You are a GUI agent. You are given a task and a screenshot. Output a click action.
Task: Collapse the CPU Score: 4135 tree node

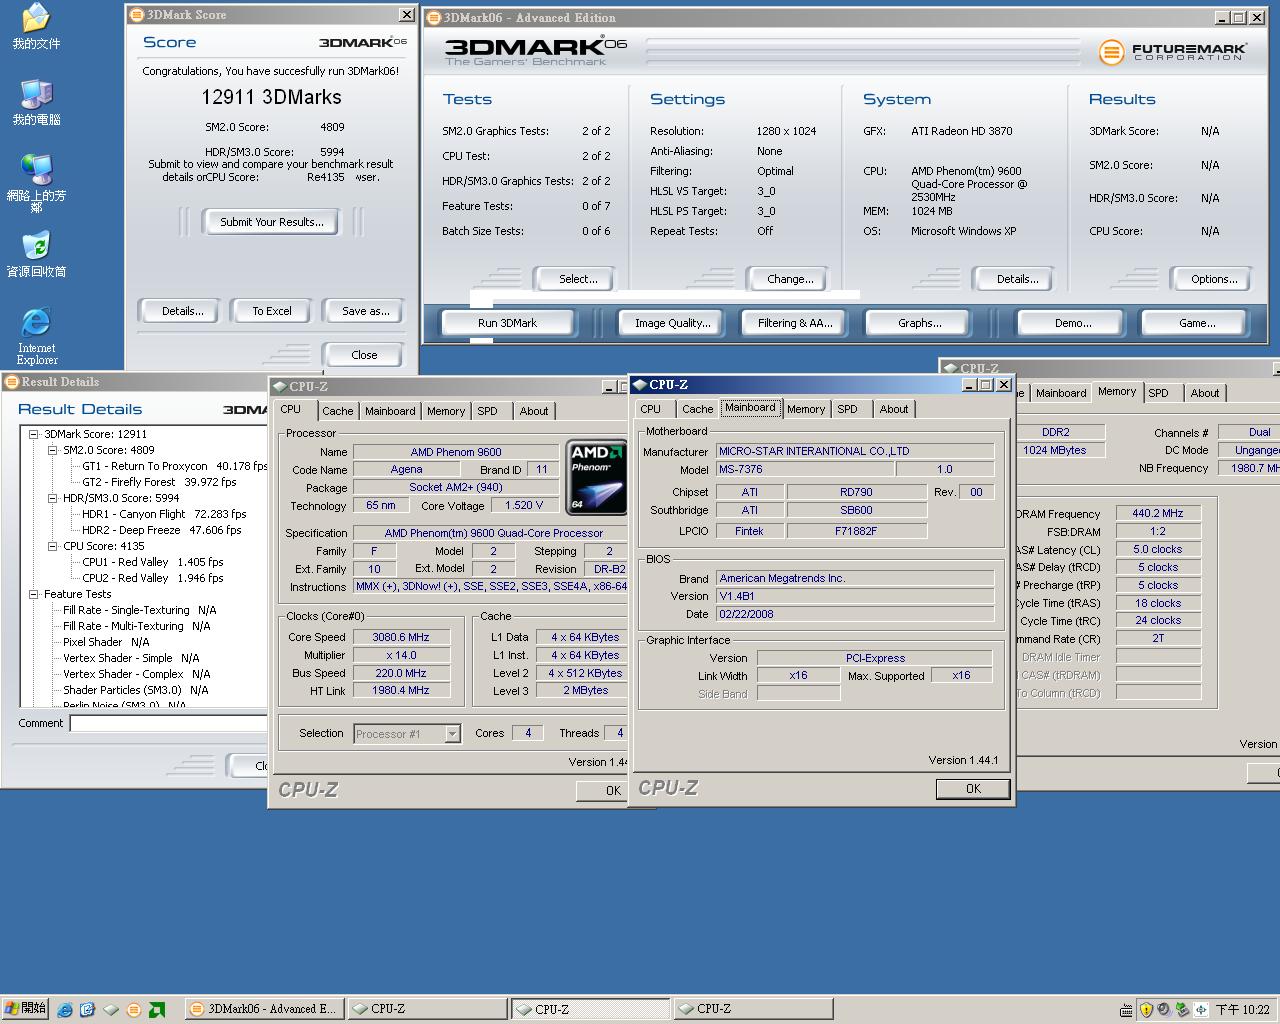point(52,546)
